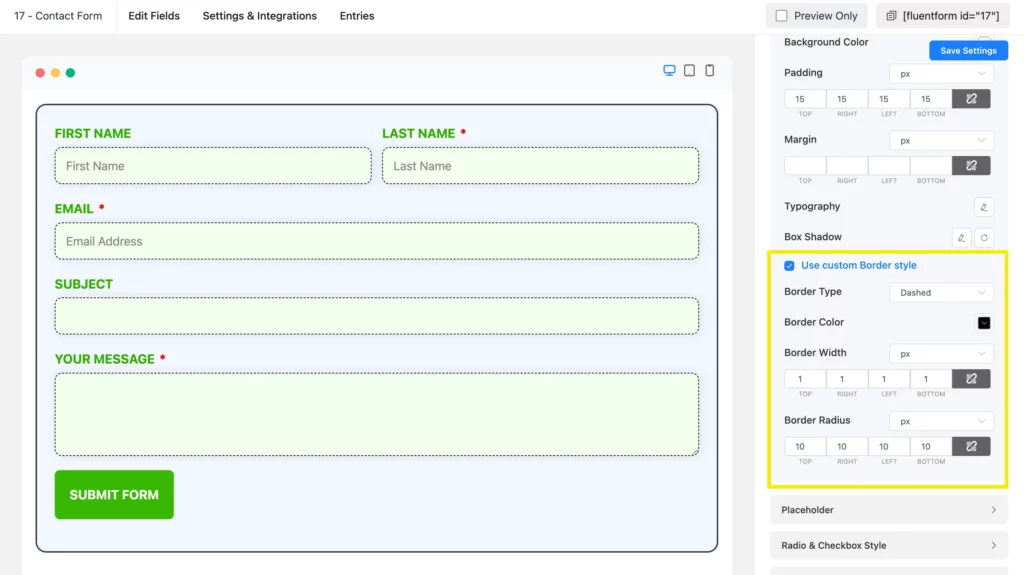Click the red close dot in preview
The height and width of the screenshot is (575, 1024).
(x=40, y=73)
